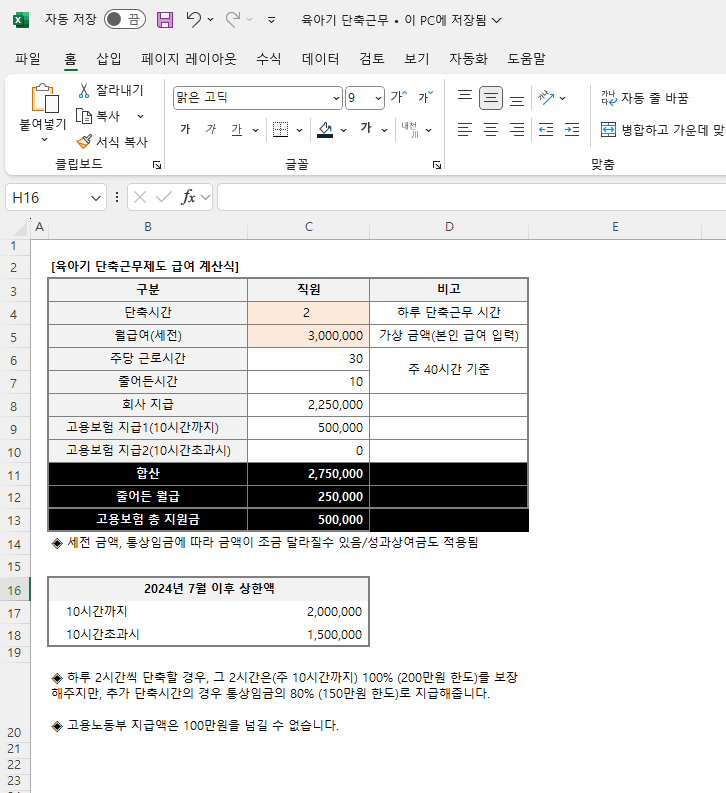
Task: Click the Undo arrow icon
Action: pyautogui.click(x=193, y=20)
